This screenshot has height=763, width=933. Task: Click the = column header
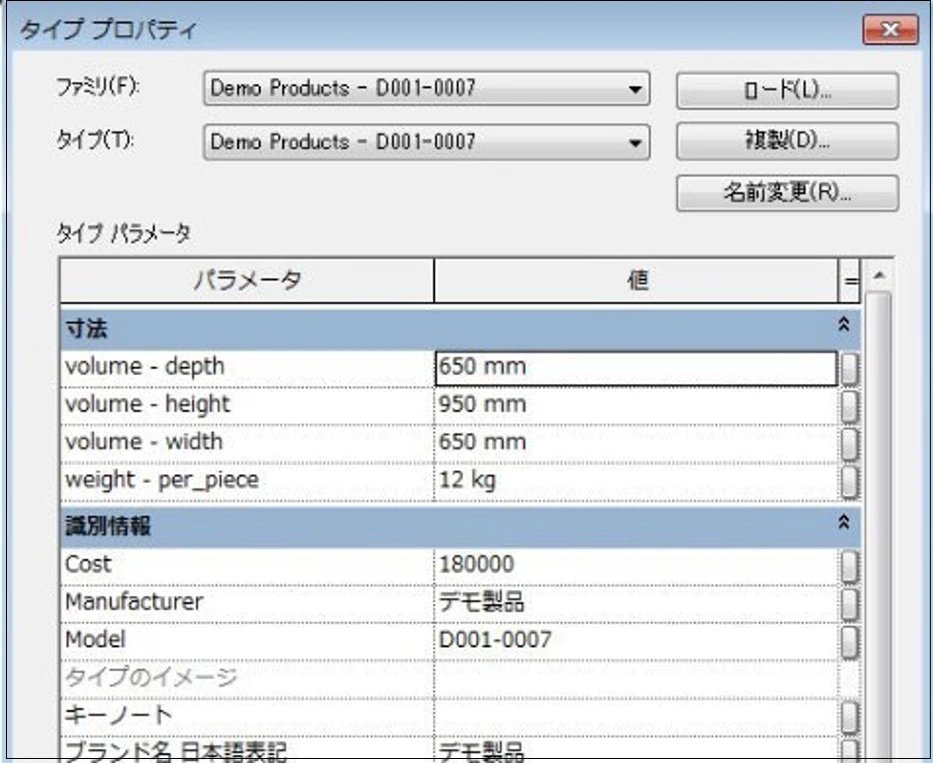(850, 280)
